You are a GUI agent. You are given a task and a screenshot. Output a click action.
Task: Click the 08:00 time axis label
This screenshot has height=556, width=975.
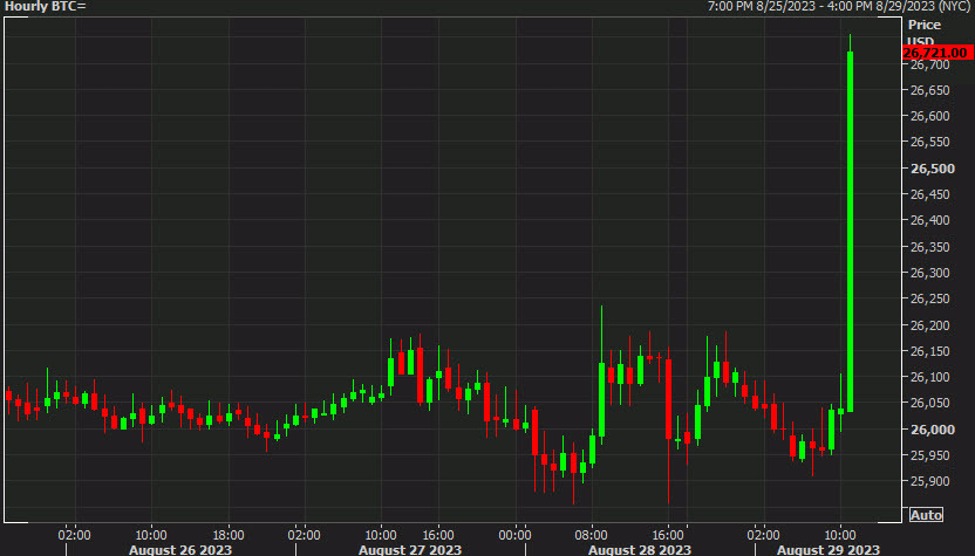591,535
